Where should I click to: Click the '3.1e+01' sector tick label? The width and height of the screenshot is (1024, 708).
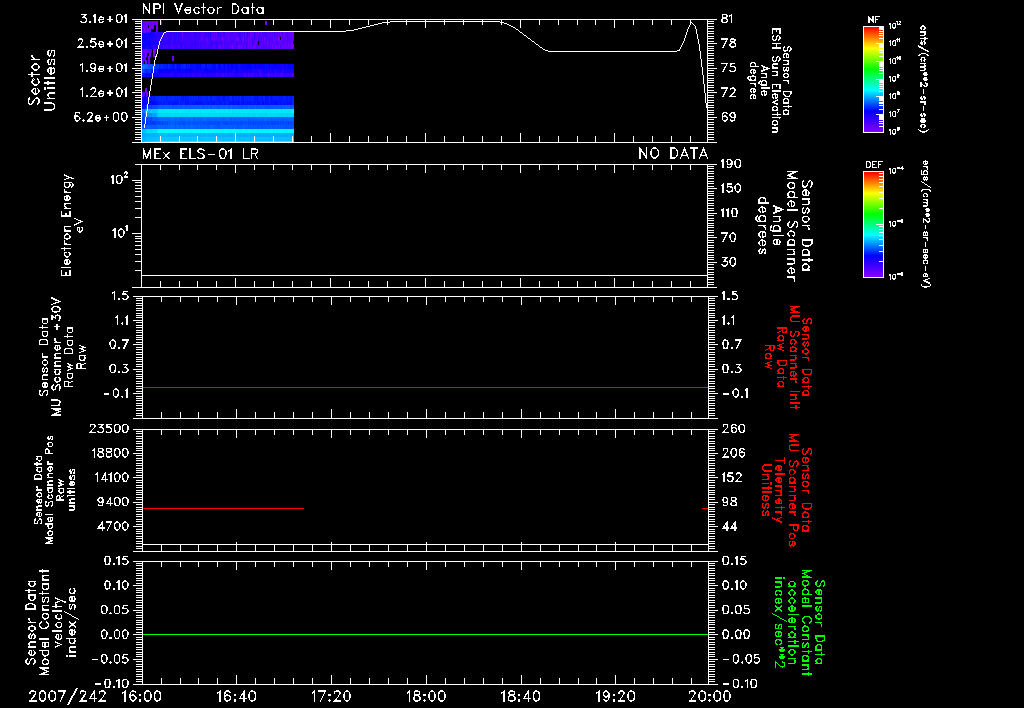coord(104,18)
